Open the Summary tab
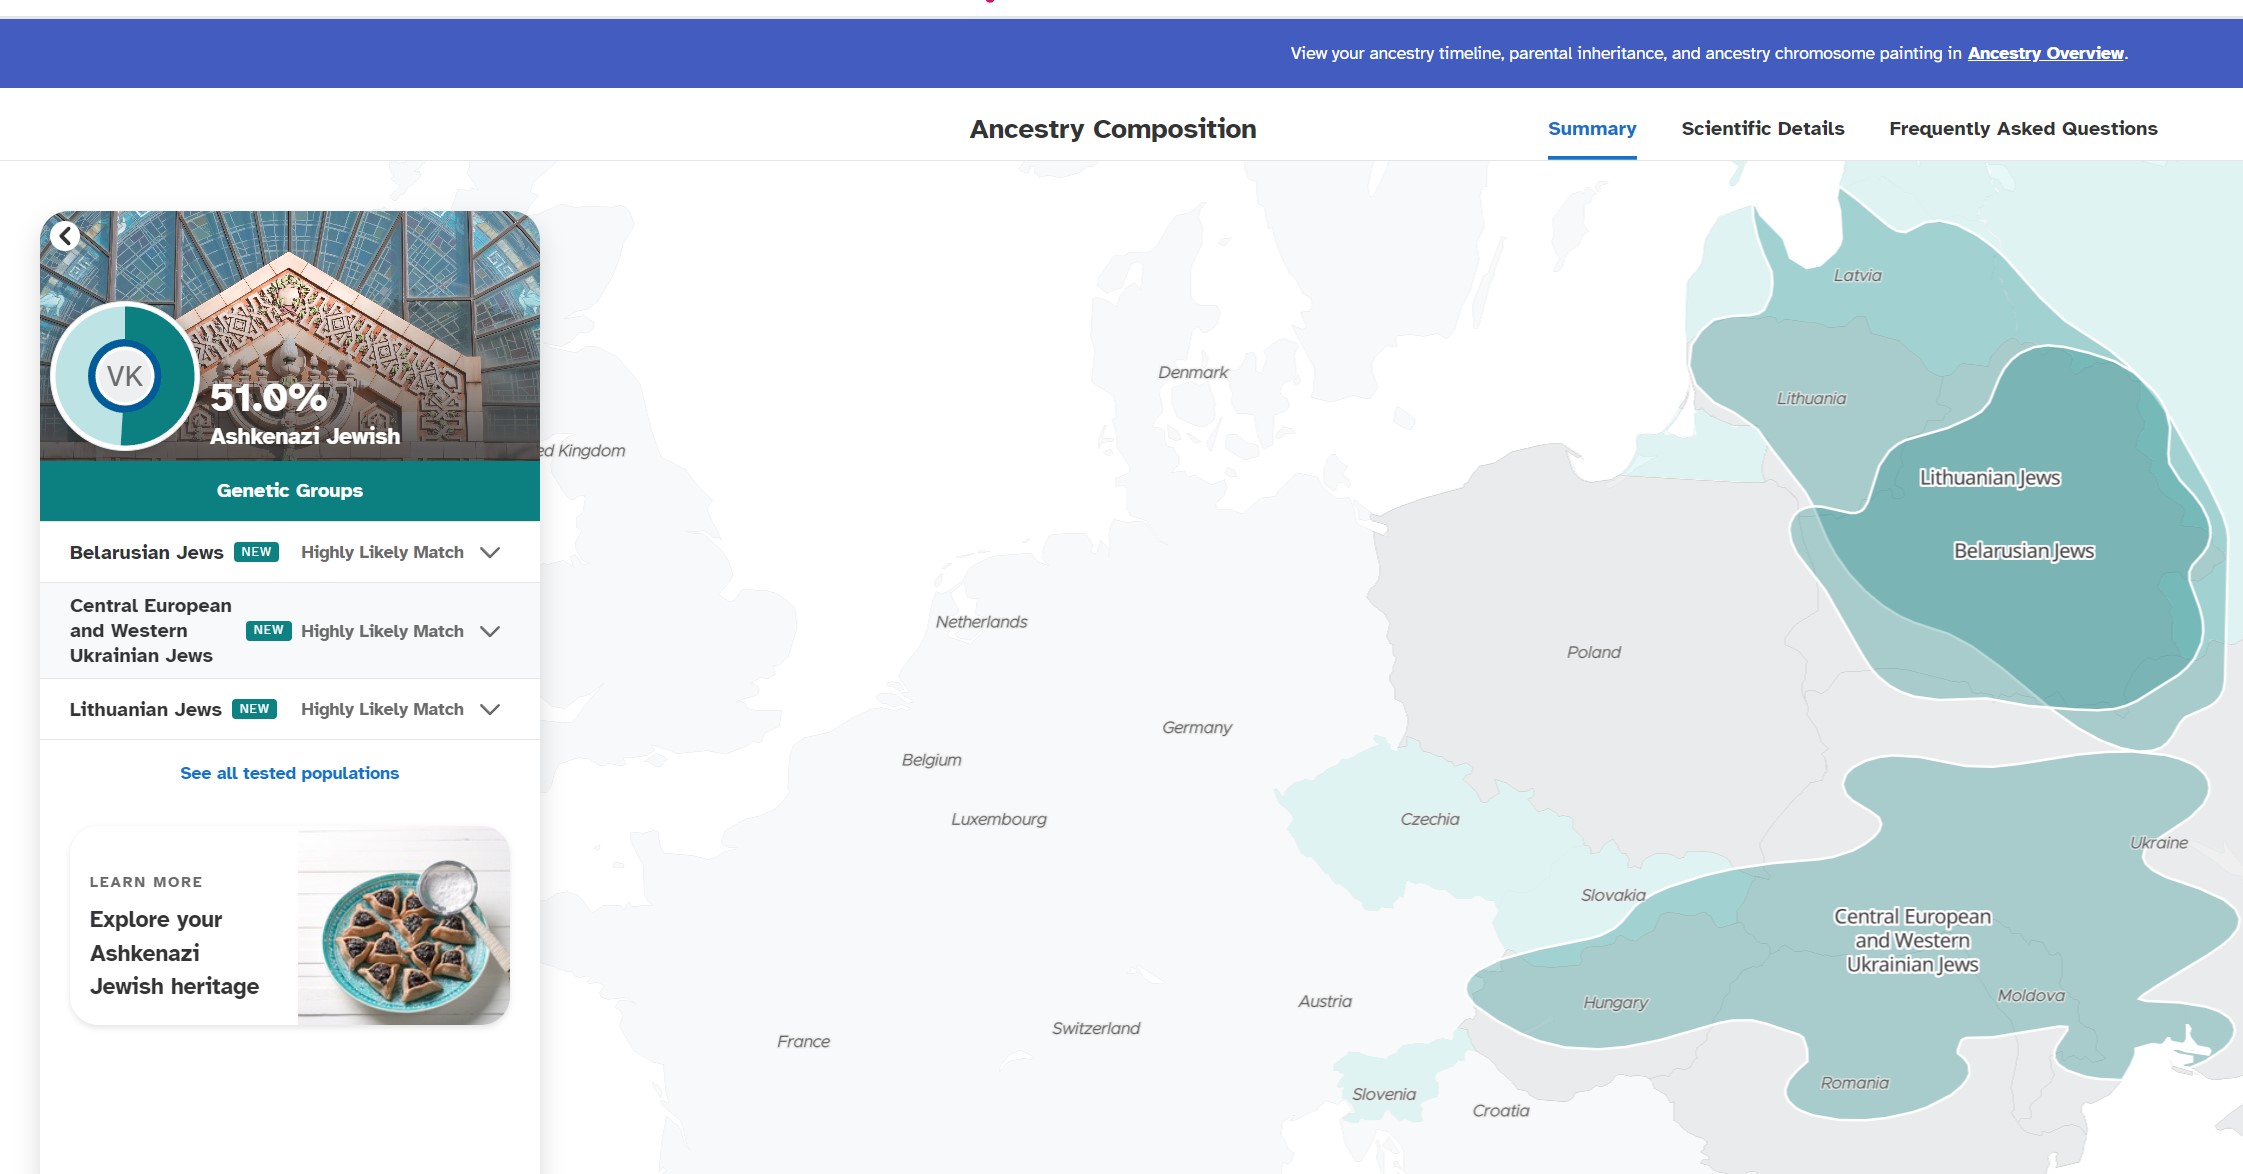Screen dimensions: 2243x1174 [1592, 128]
